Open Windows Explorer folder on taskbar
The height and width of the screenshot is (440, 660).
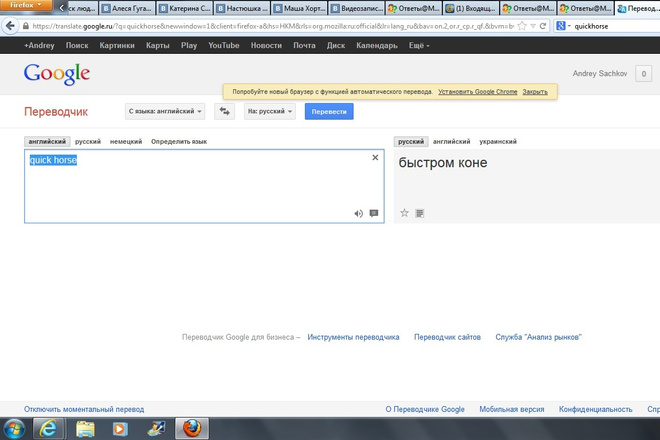tap(85, 429)
